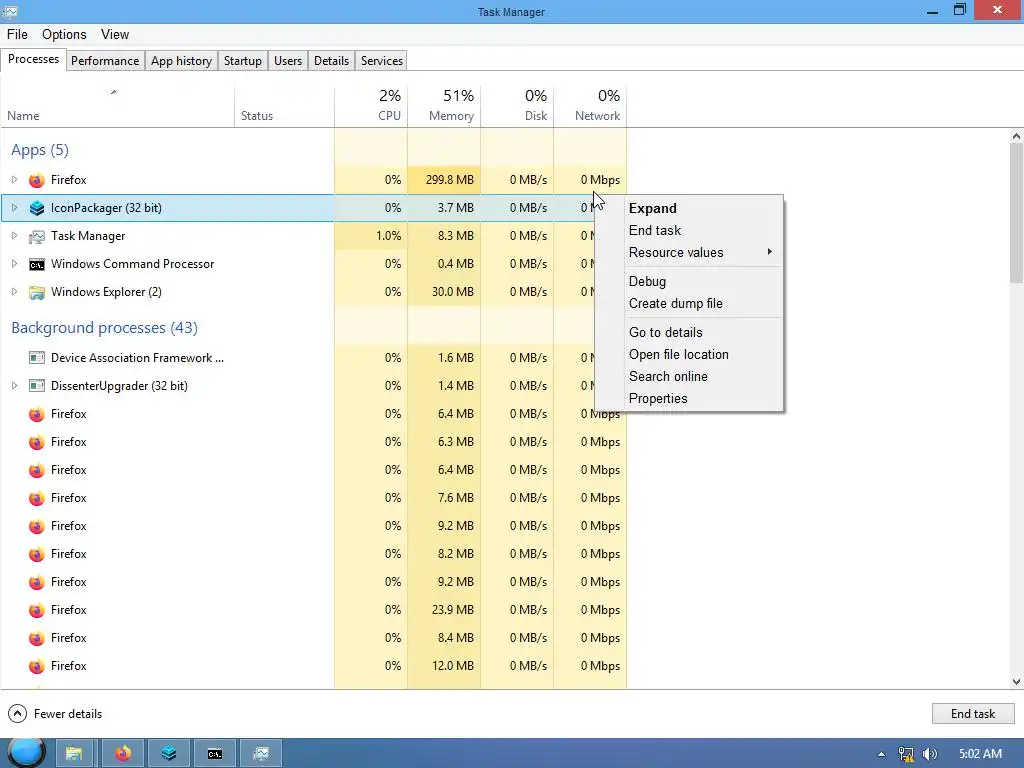
Task: Expand the Task Manager app row
Action: pyautogui.click(x=14, y=236)
